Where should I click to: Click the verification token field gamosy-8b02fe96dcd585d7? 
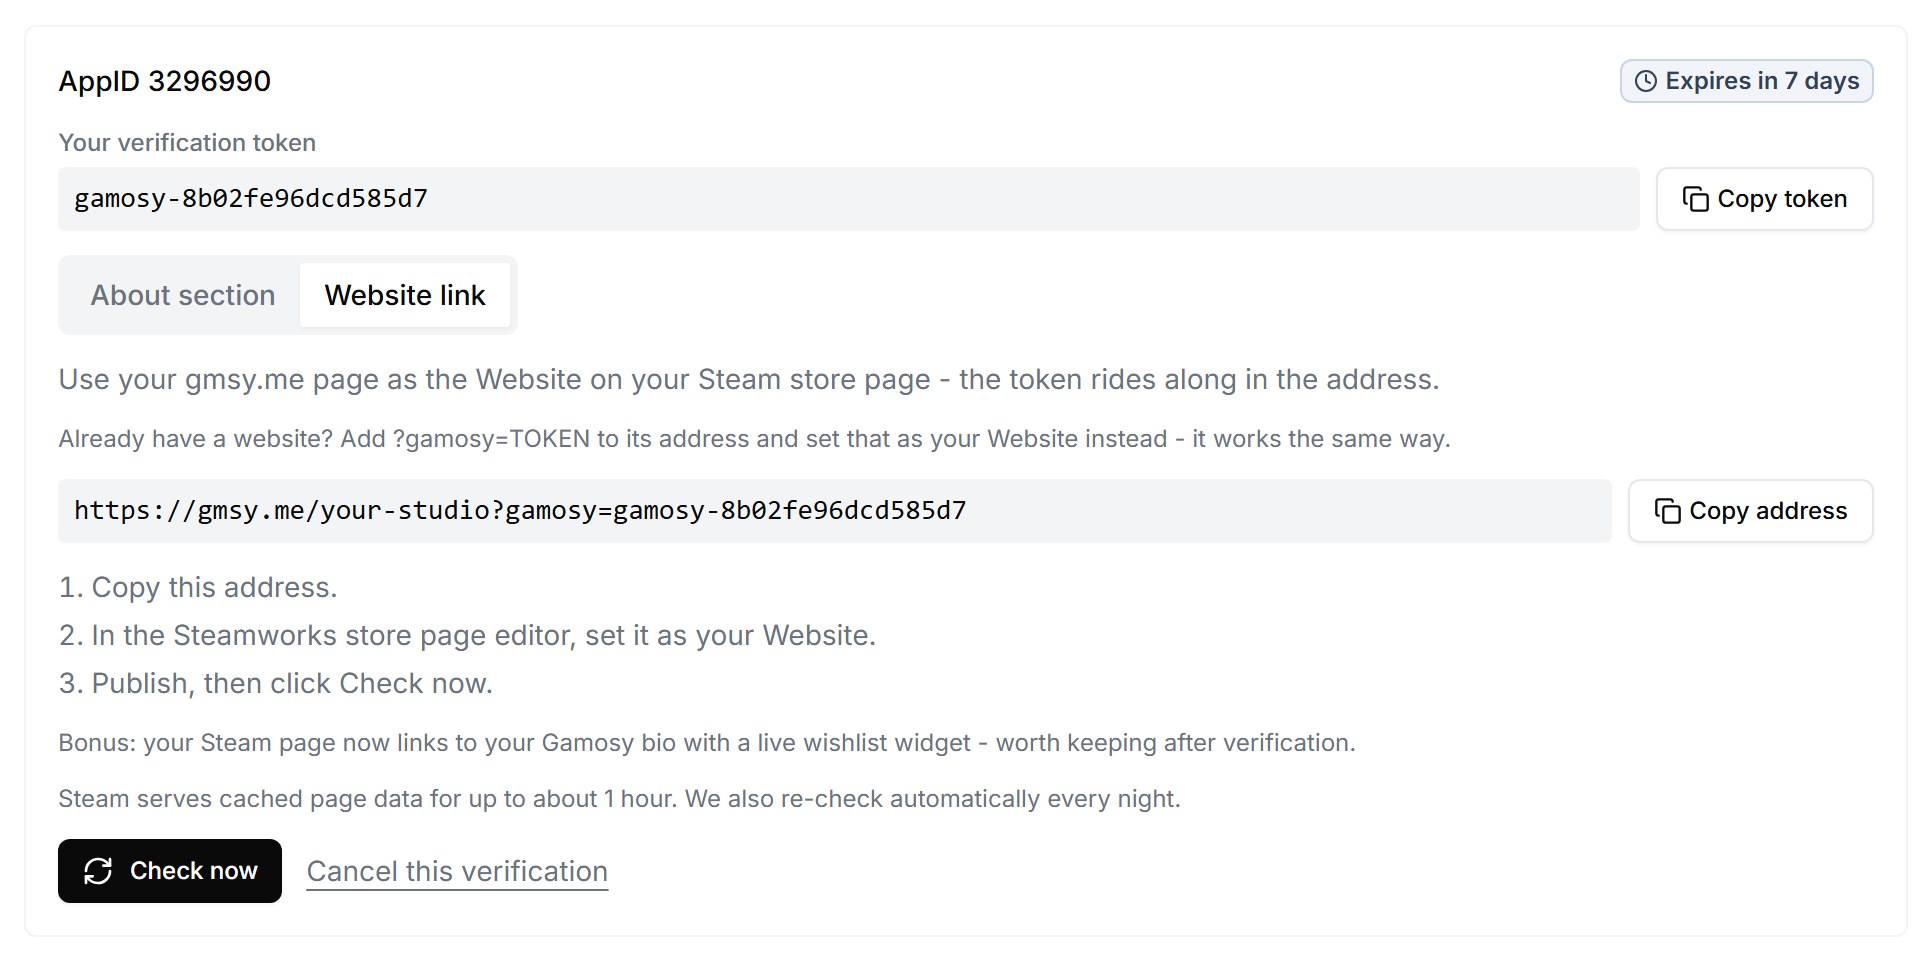coord(848,199)
